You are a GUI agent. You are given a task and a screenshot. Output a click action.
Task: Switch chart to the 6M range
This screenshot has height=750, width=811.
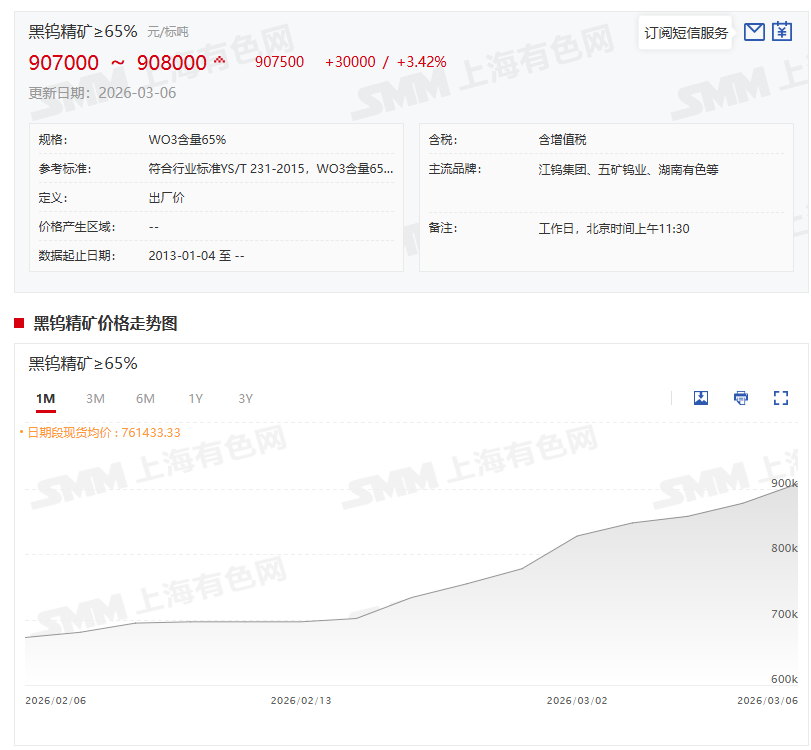(145, 399)
